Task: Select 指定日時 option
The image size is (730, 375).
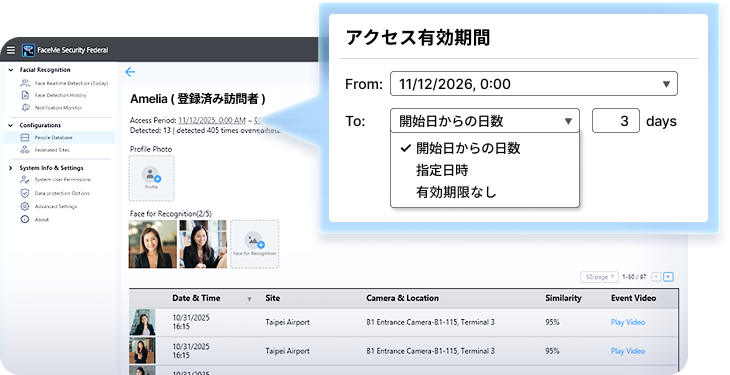Action: tap(442, 170)
